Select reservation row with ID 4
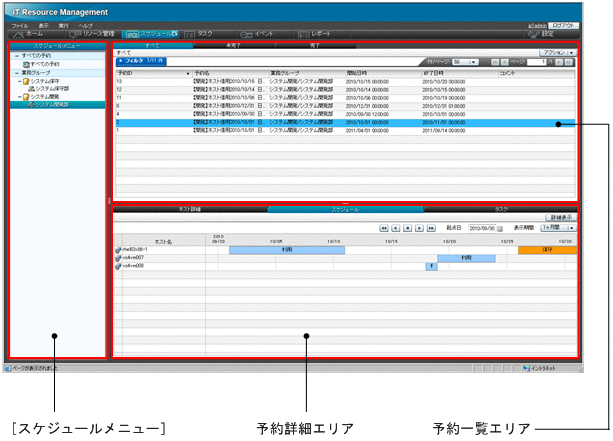 [345, 115]
